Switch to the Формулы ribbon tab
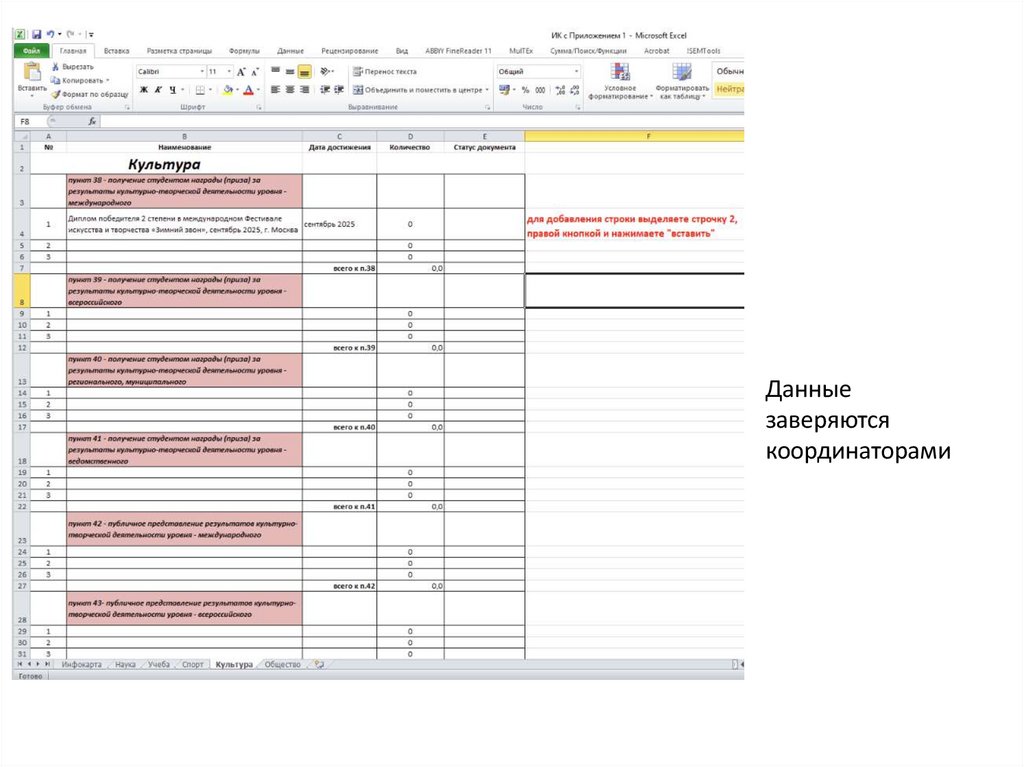Screen dimensions: 1024x767 [244, 51]
